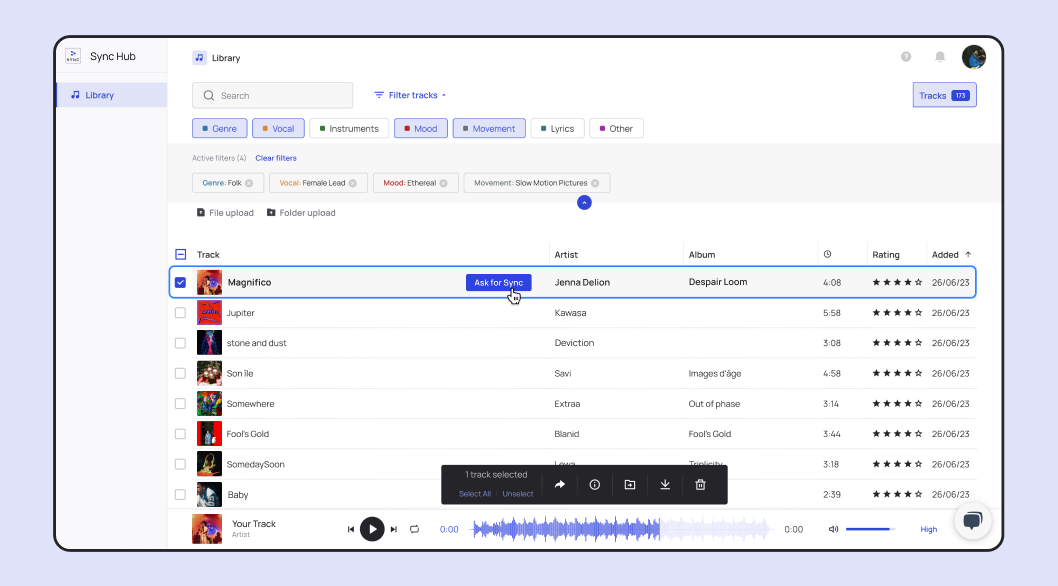The height and width of the screenshot is (586, 1058).
Task: Check the Jupiter track checkbox
Action: tap(180, 313)
